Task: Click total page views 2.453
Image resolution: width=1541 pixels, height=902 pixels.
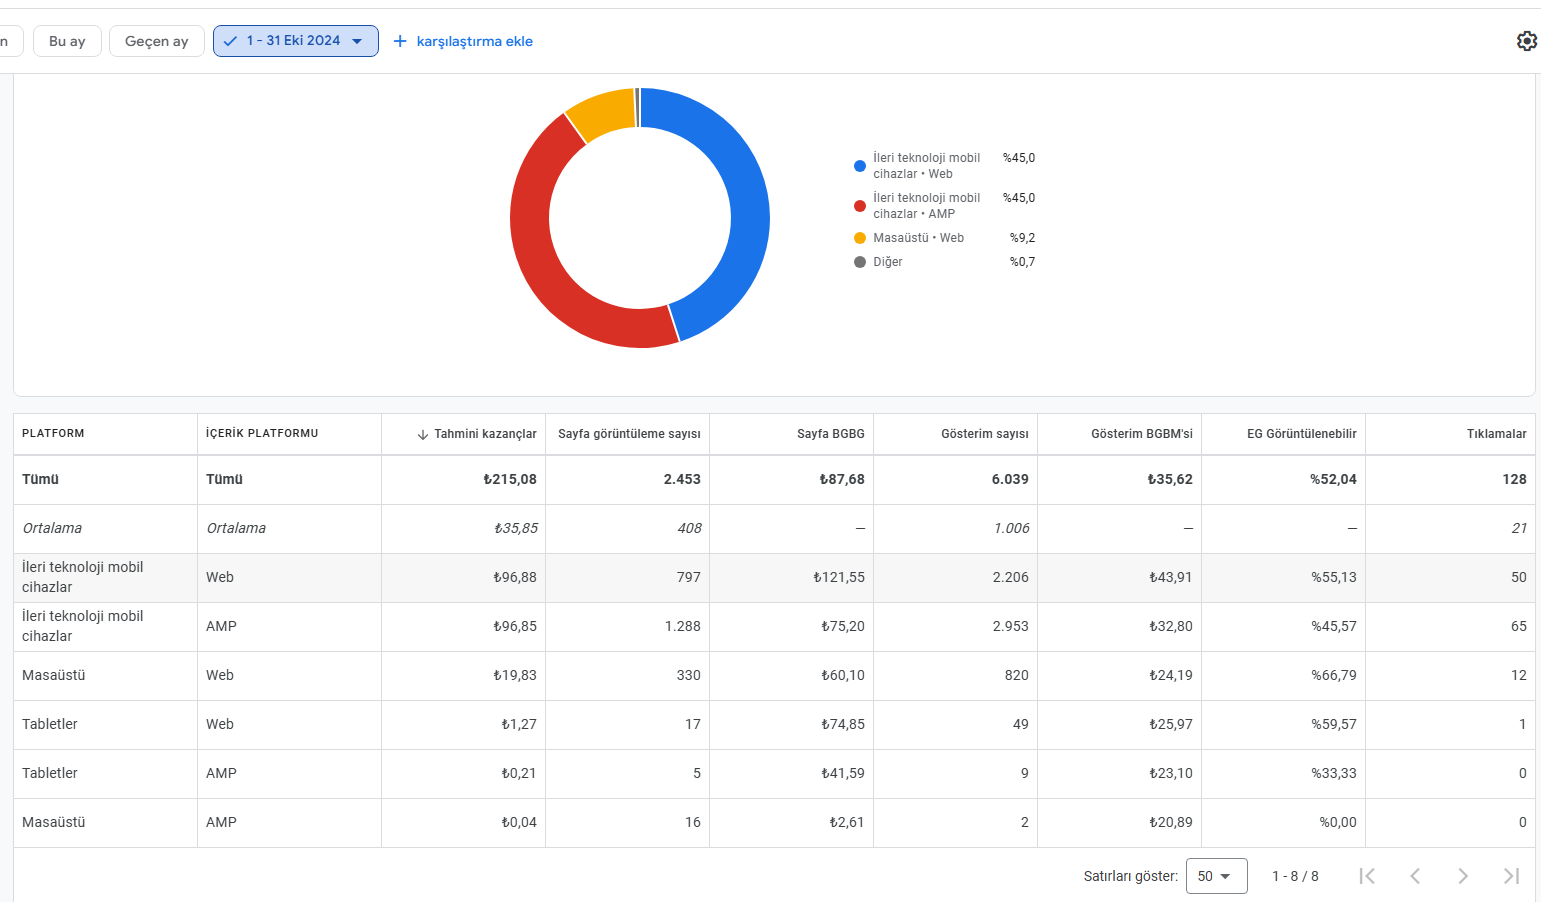Action: point(682,479)
